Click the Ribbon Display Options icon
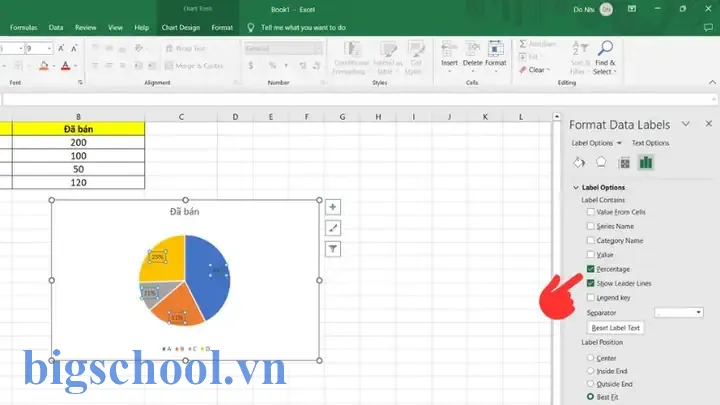Image resolution: width=720 pixels, height=405 pixels. point(632,9)
